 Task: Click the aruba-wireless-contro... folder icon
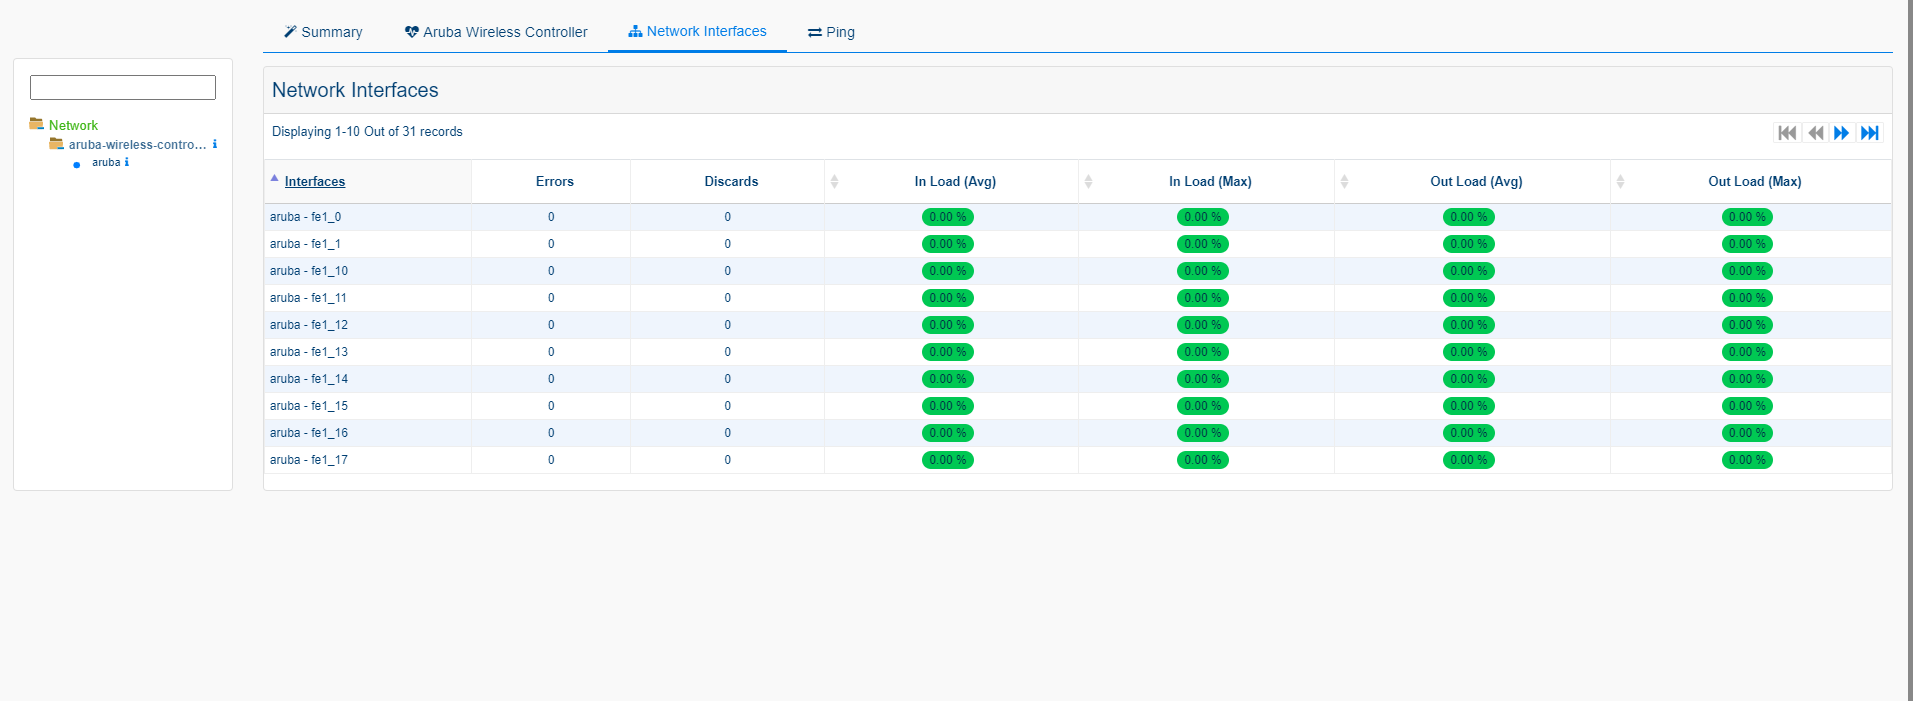[x=57, y=144]
